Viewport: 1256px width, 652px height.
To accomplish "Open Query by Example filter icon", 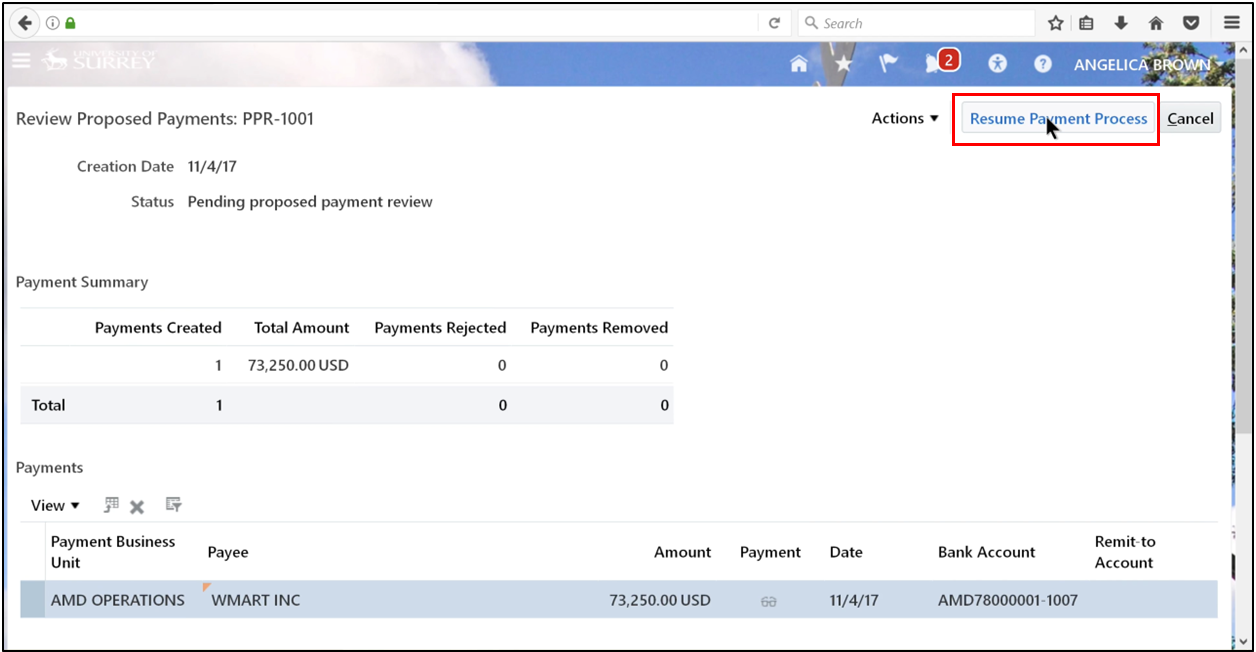I will (x=172, y=505).
